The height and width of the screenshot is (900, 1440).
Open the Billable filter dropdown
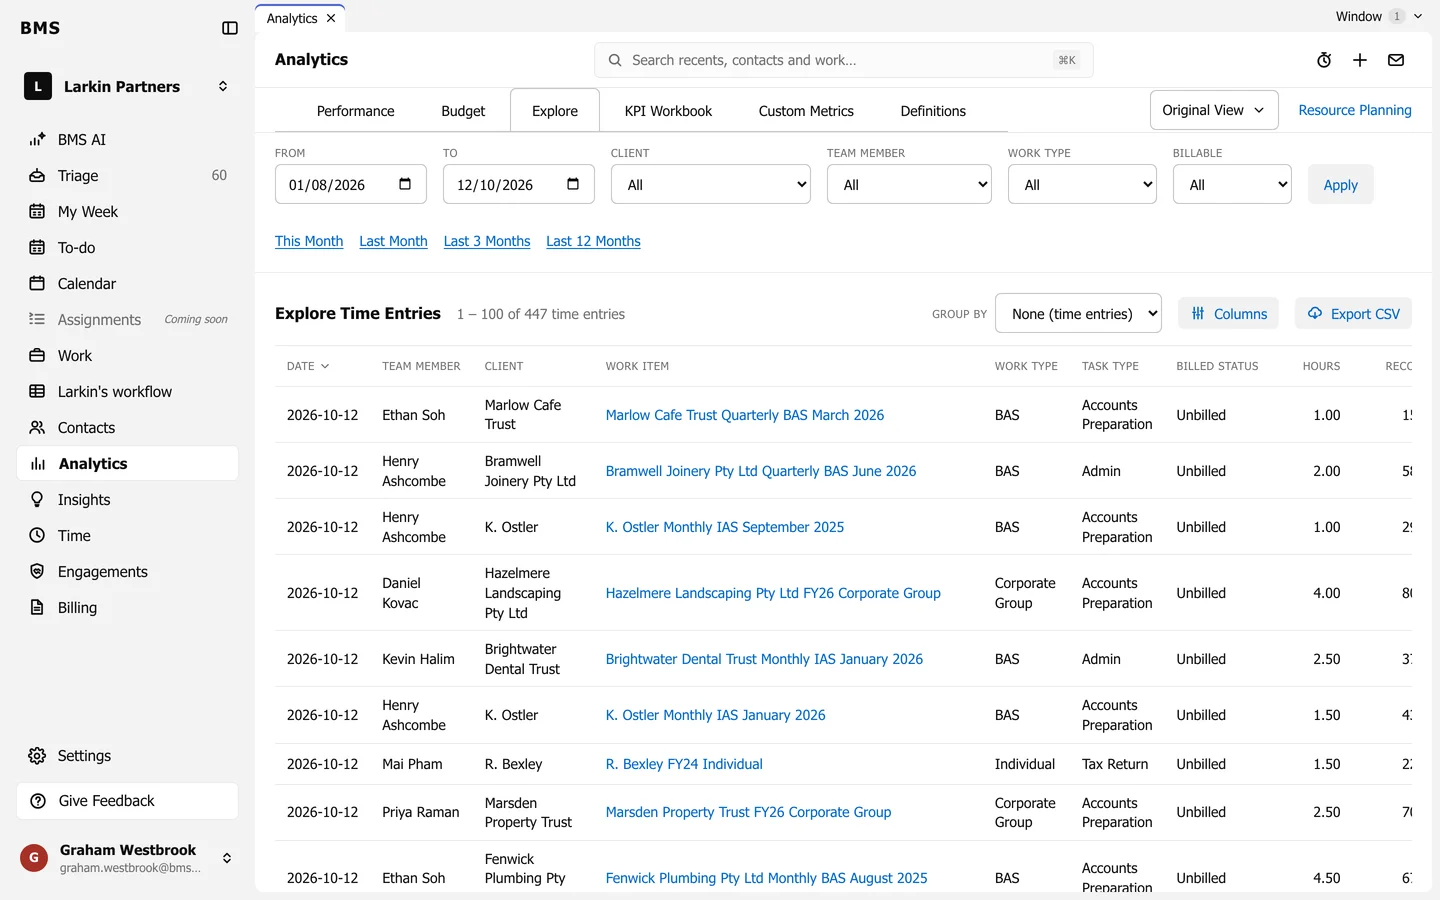click(x=1232, y=184)
